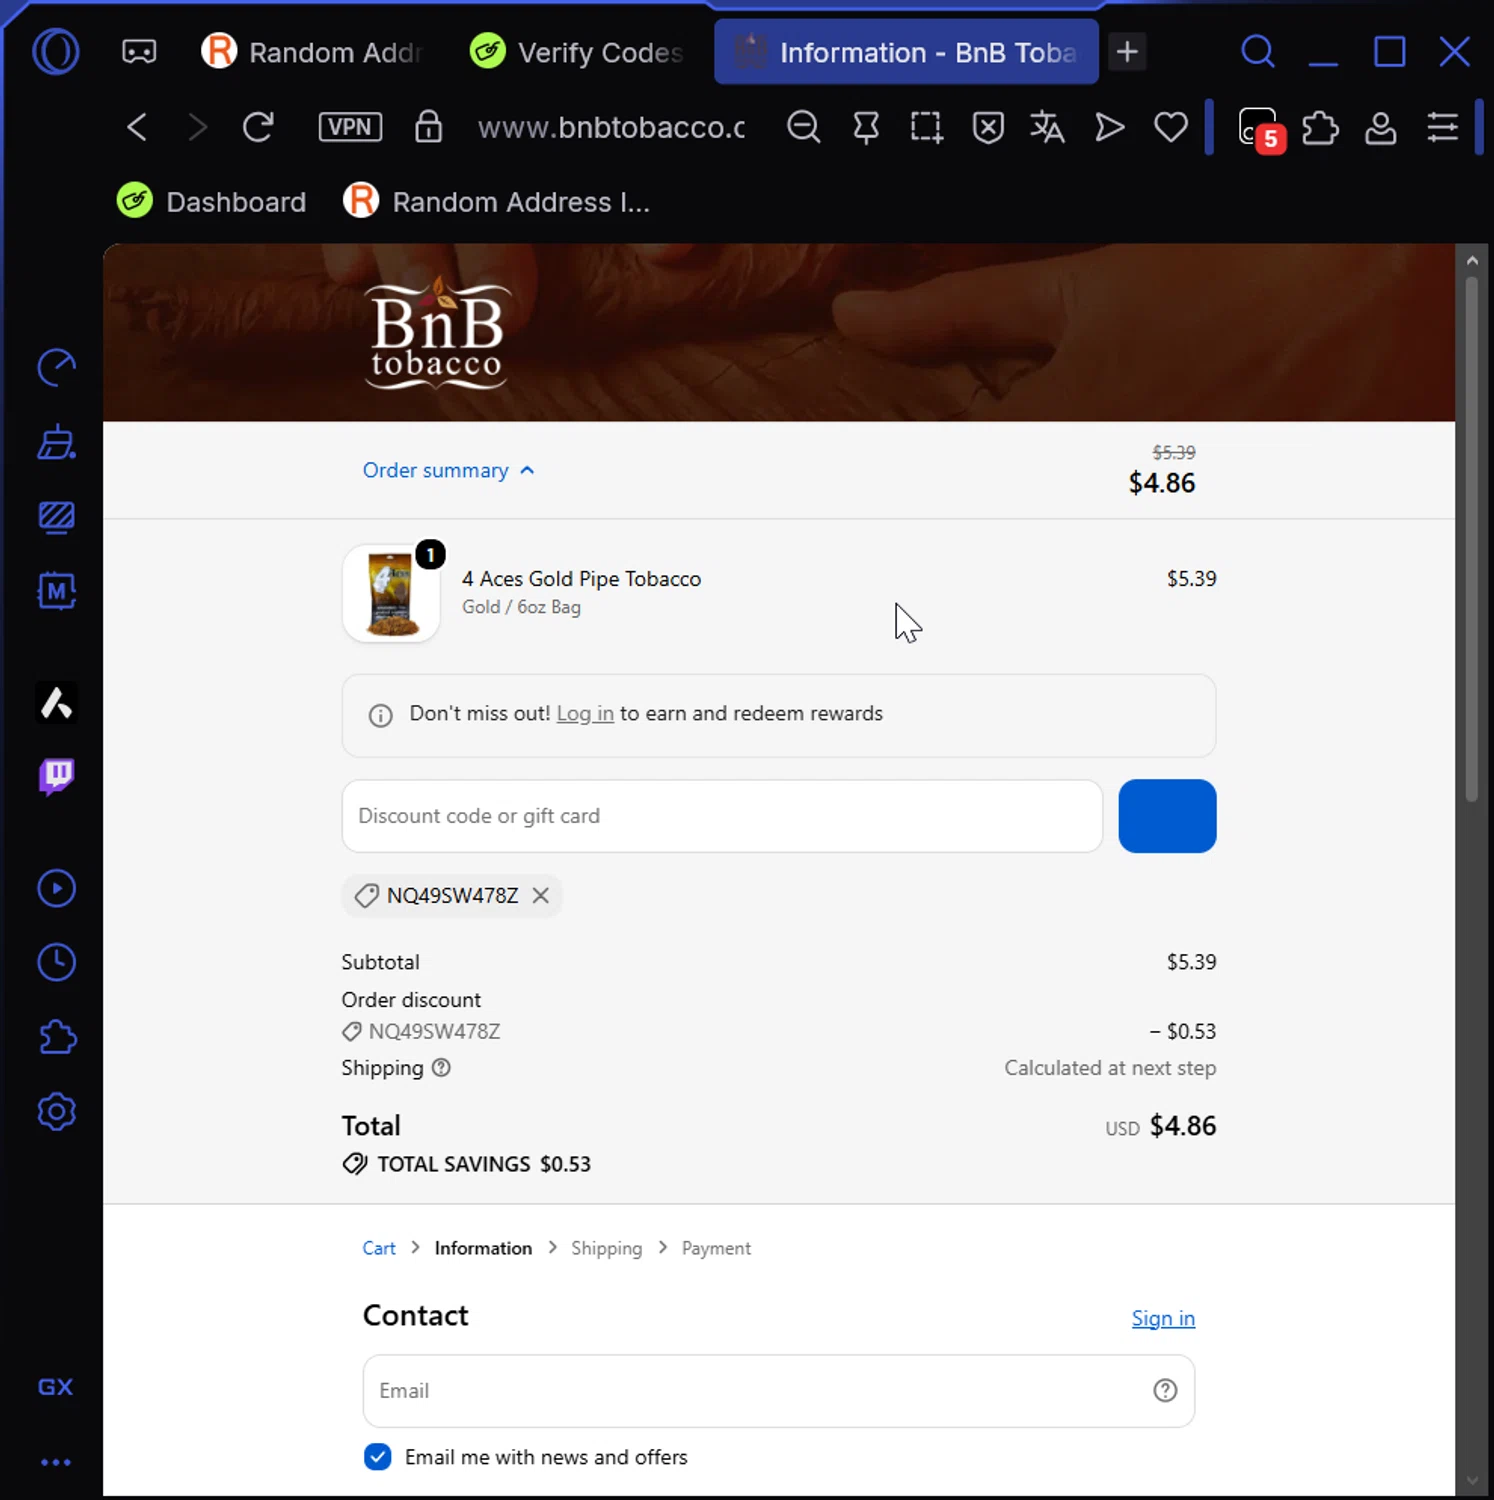Click the 4 Aces Gold tobacco thumbnail
1494x1500 pixels.
coord(391,593)
